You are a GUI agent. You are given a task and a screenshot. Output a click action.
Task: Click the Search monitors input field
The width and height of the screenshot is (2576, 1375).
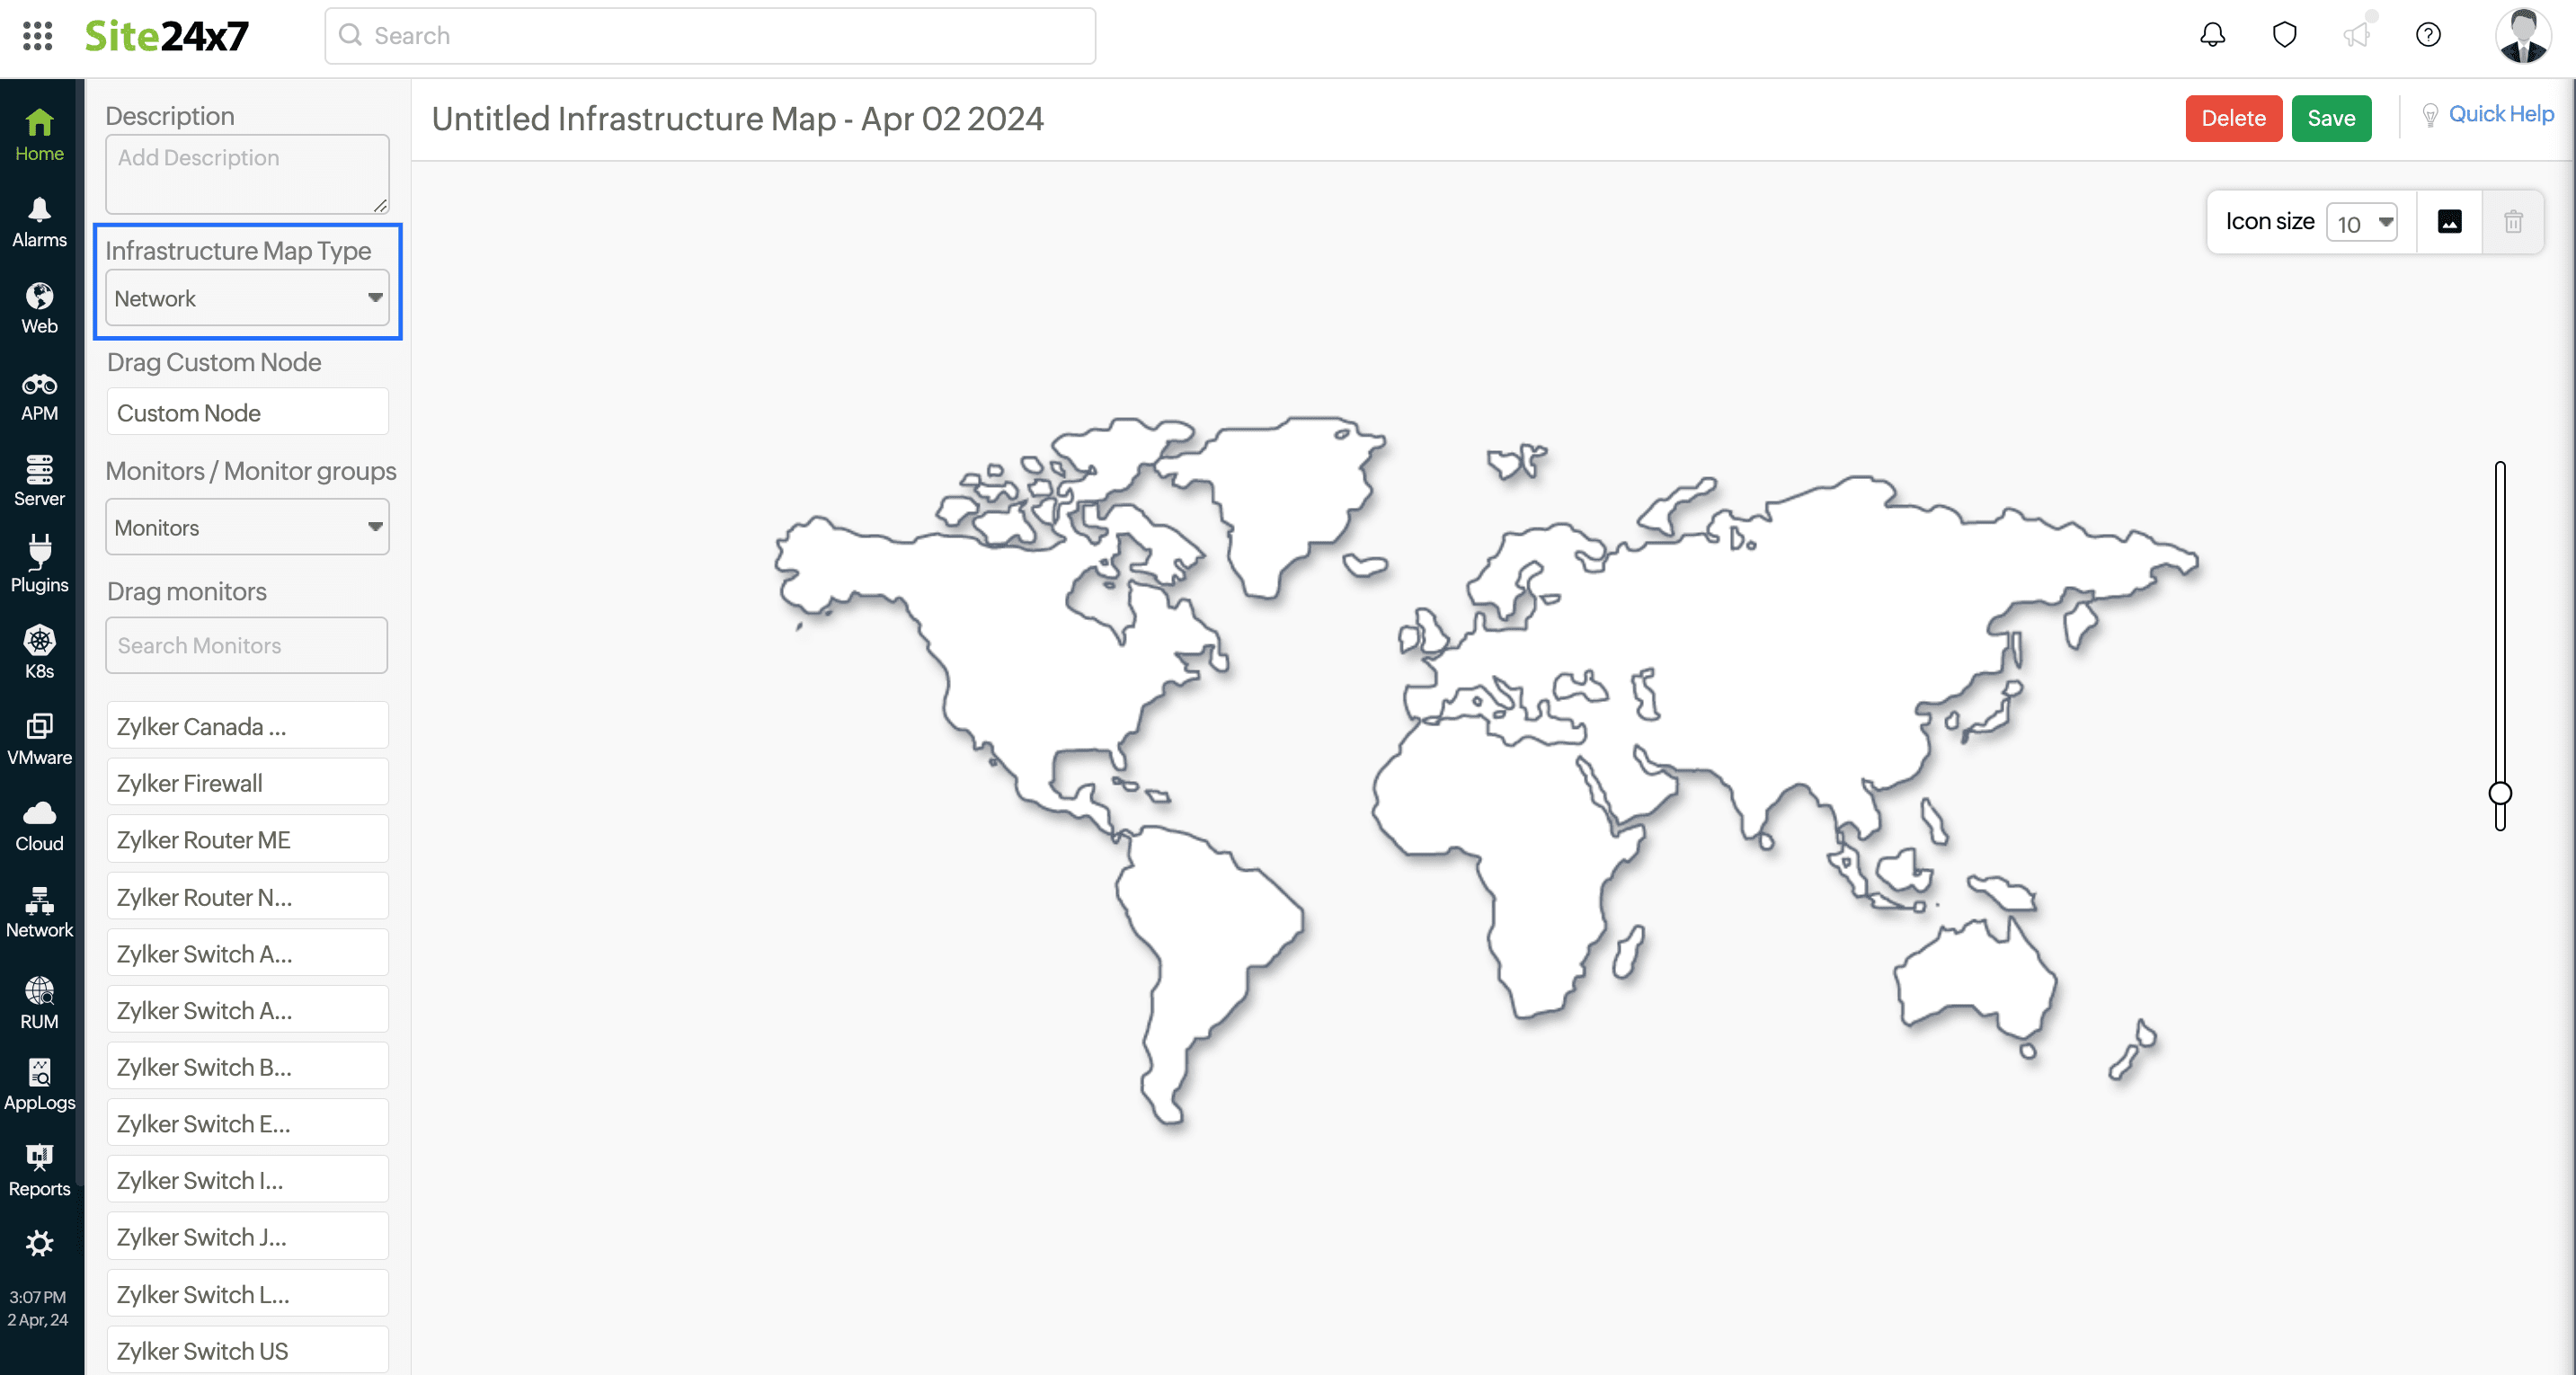[247, 644]
